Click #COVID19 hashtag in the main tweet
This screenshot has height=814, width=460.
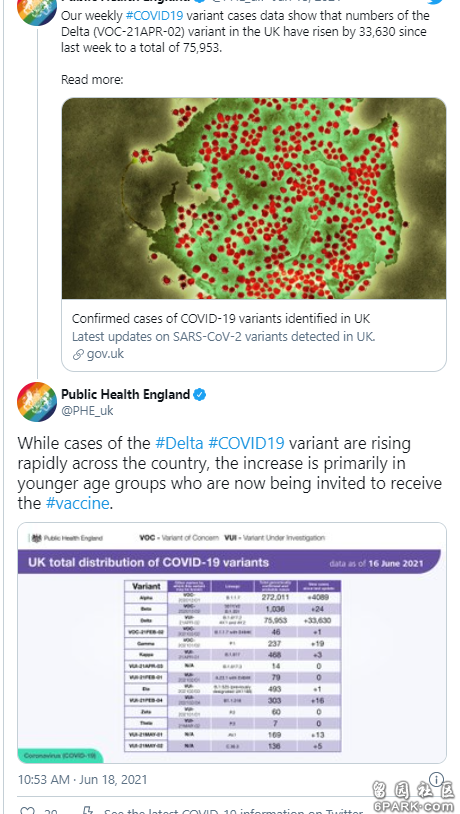246,443
